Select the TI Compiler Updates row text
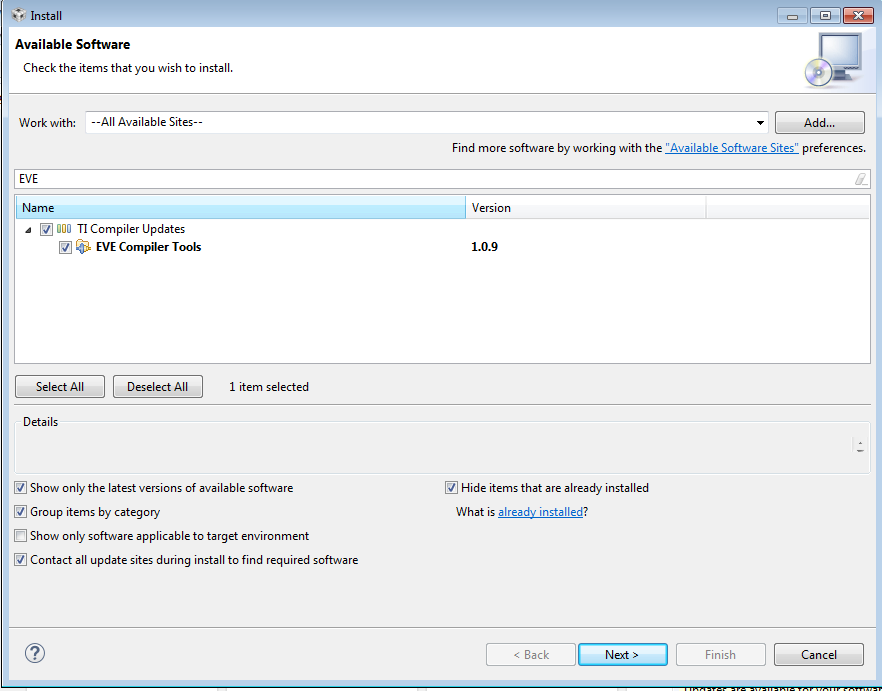 [x=131, y=229]
